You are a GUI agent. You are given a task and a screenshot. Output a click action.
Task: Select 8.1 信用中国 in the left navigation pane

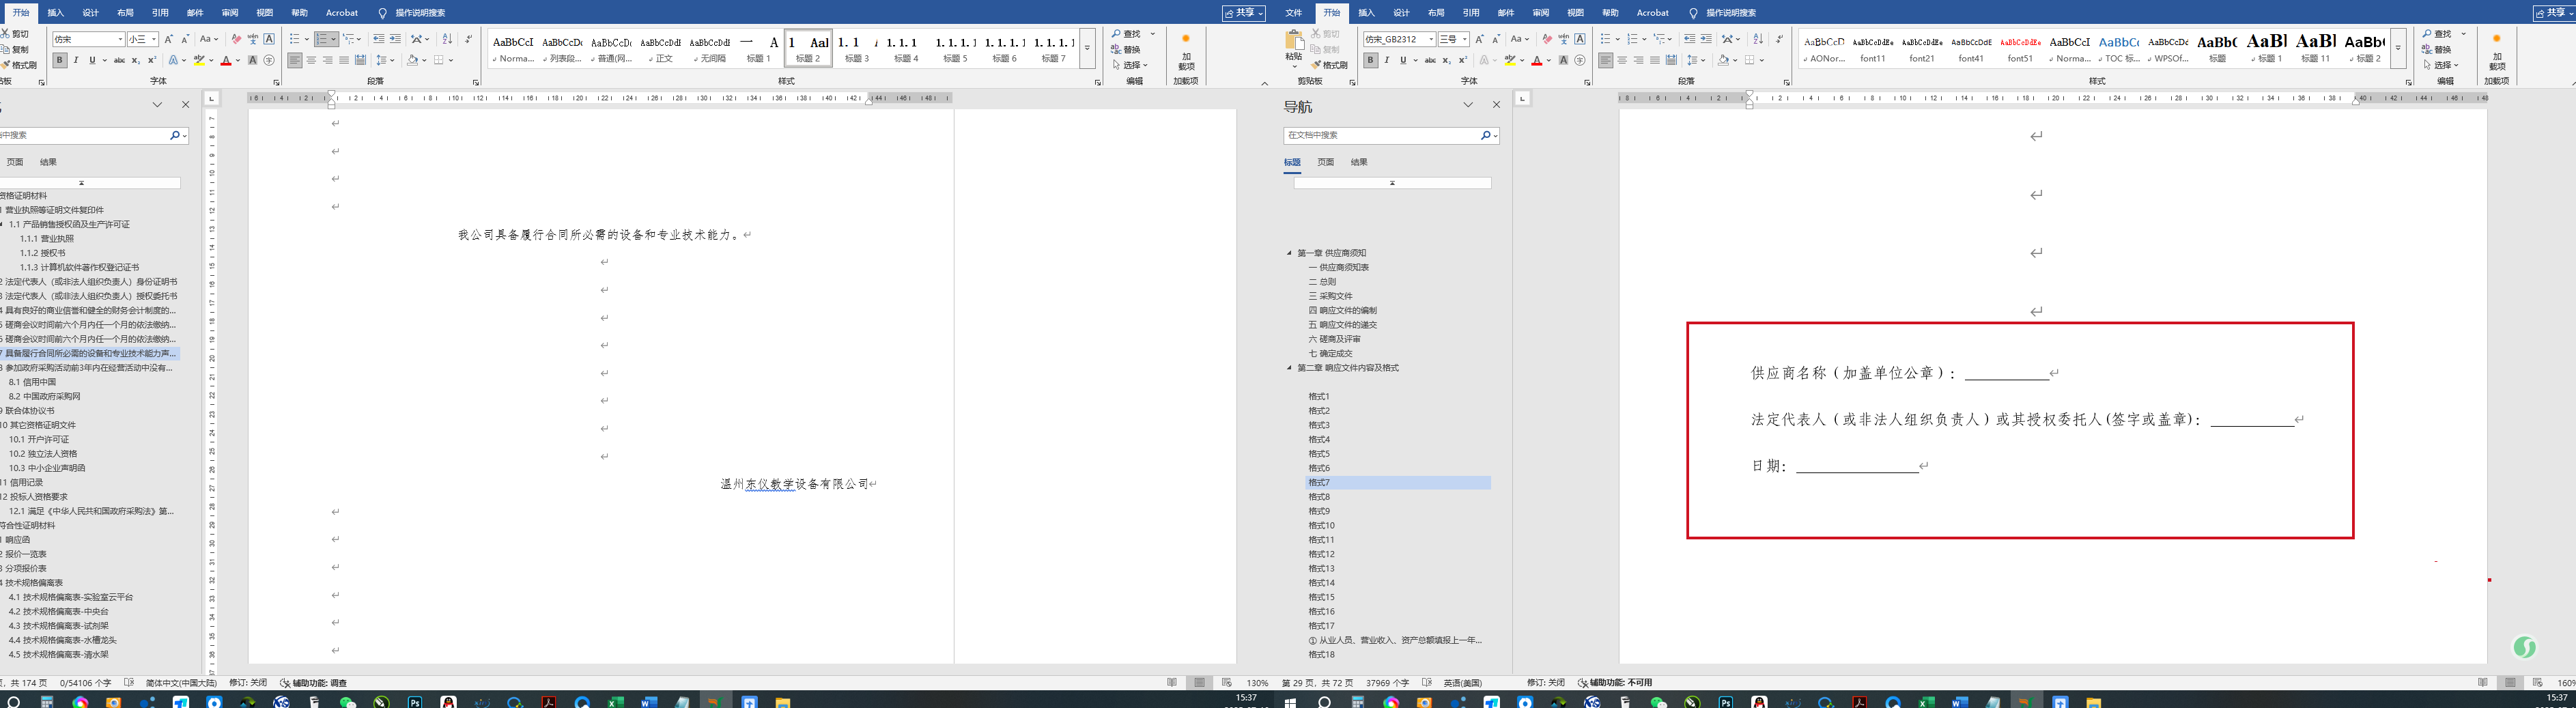click(x=33, y=382)
